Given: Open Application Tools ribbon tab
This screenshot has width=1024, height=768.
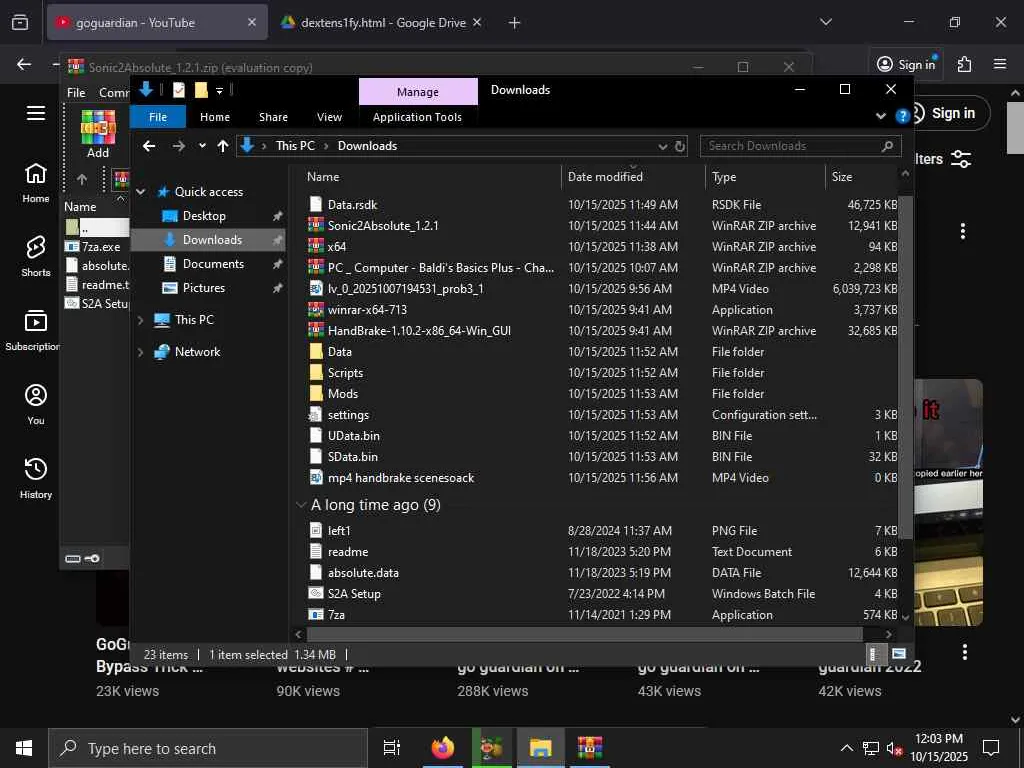Looking at the screenshot, I should (417, 117).
